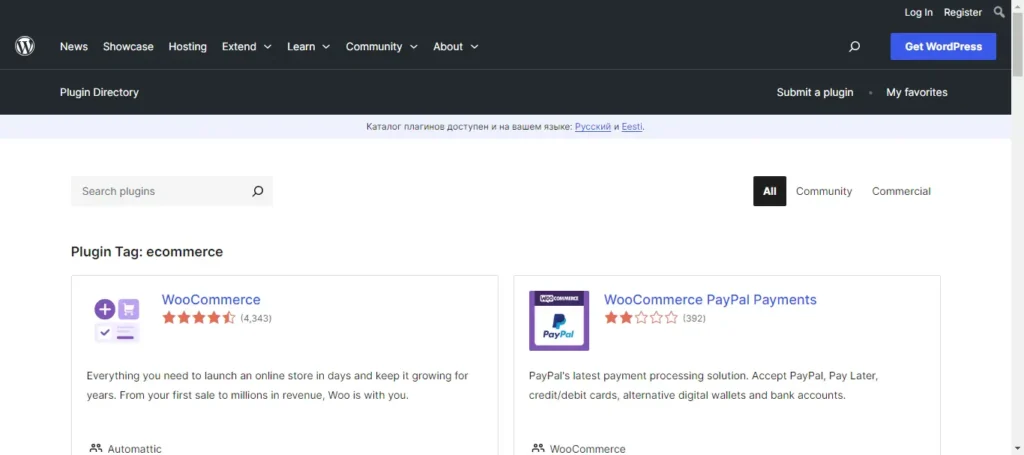Open the News page

click(x=74, y=46)
